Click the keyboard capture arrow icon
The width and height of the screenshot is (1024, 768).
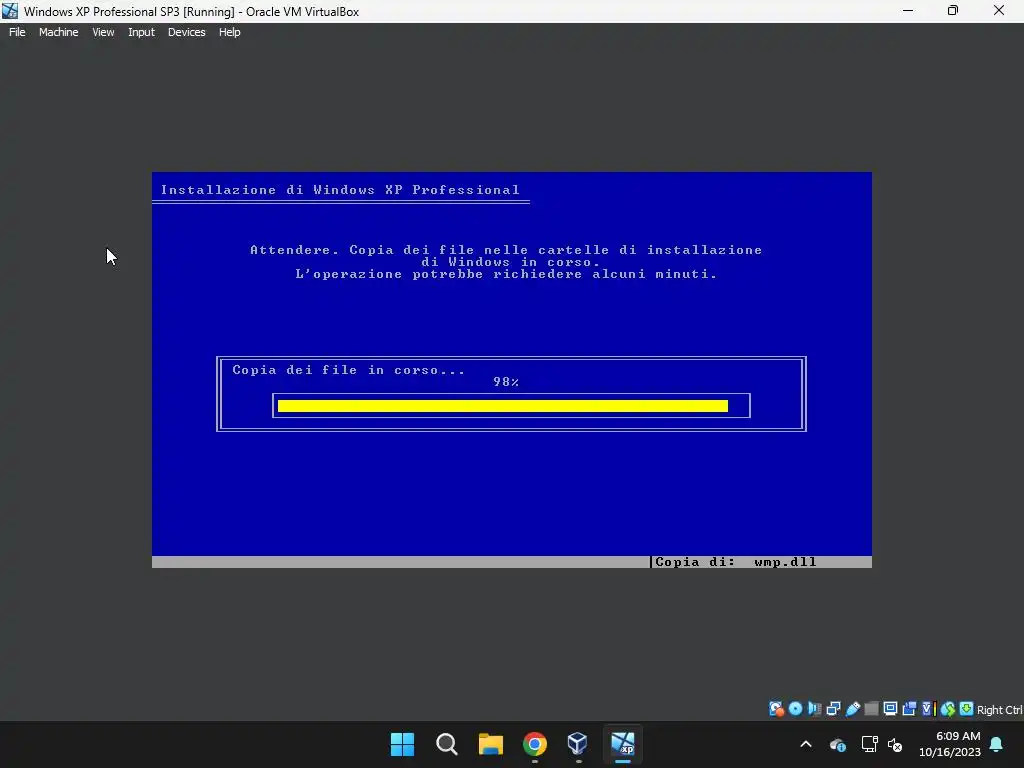(x=967, y=709)
